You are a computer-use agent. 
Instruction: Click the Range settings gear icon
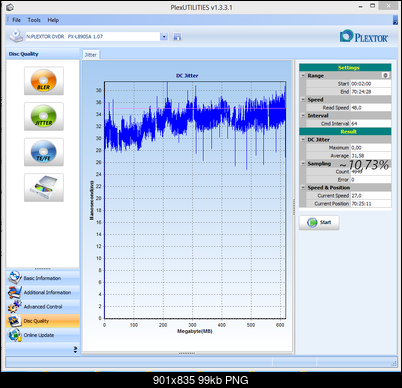tap(385, 75)
